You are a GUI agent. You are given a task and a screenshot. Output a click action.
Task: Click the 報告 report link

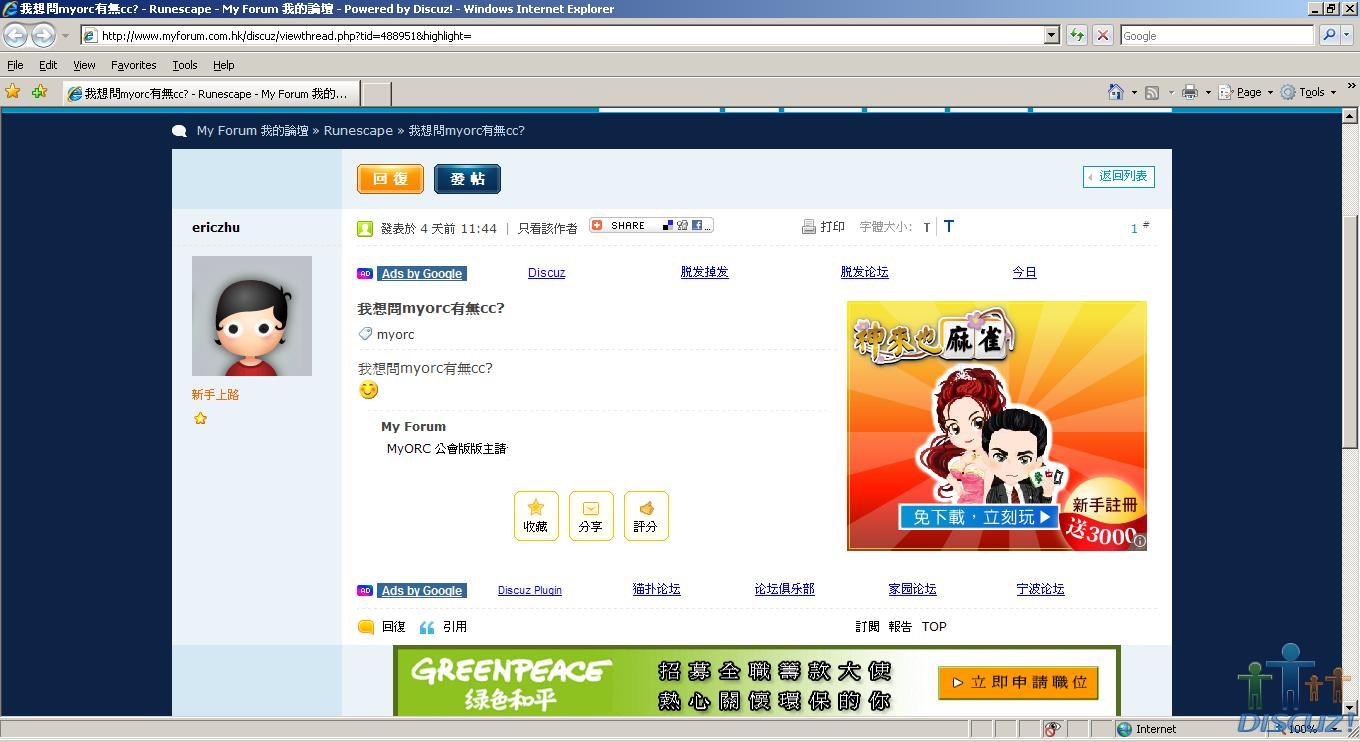[901, 627]
